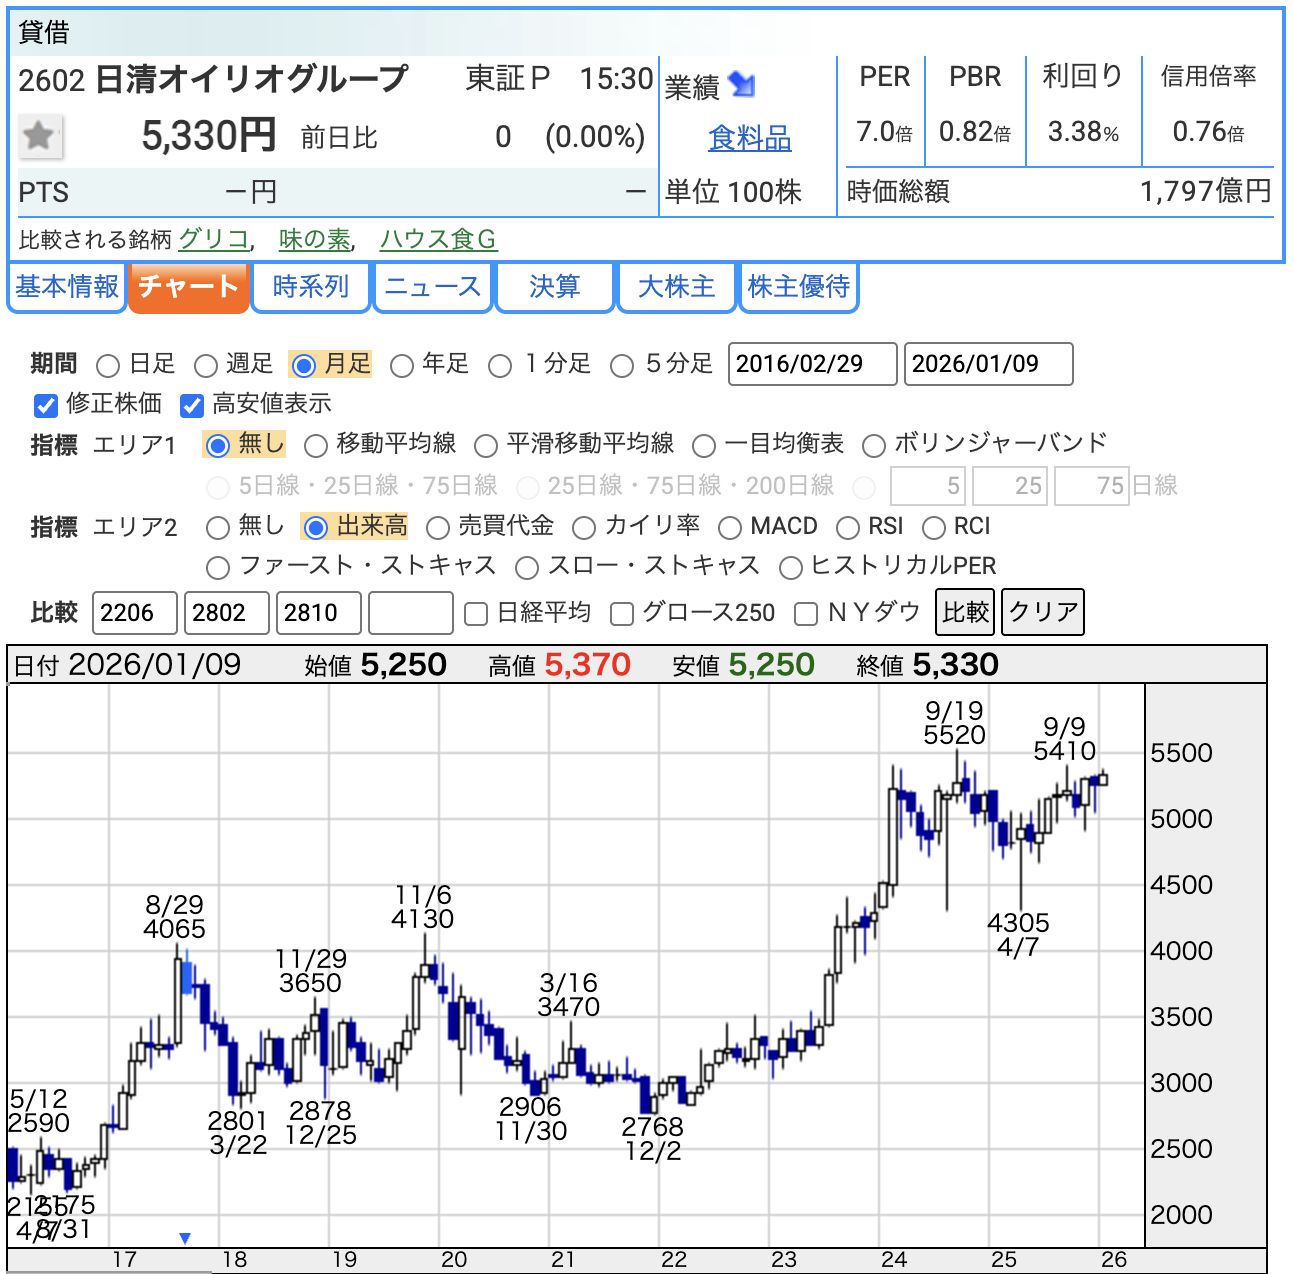
Task: Choose the MACD indicator option
Action: tap(730, 527)
